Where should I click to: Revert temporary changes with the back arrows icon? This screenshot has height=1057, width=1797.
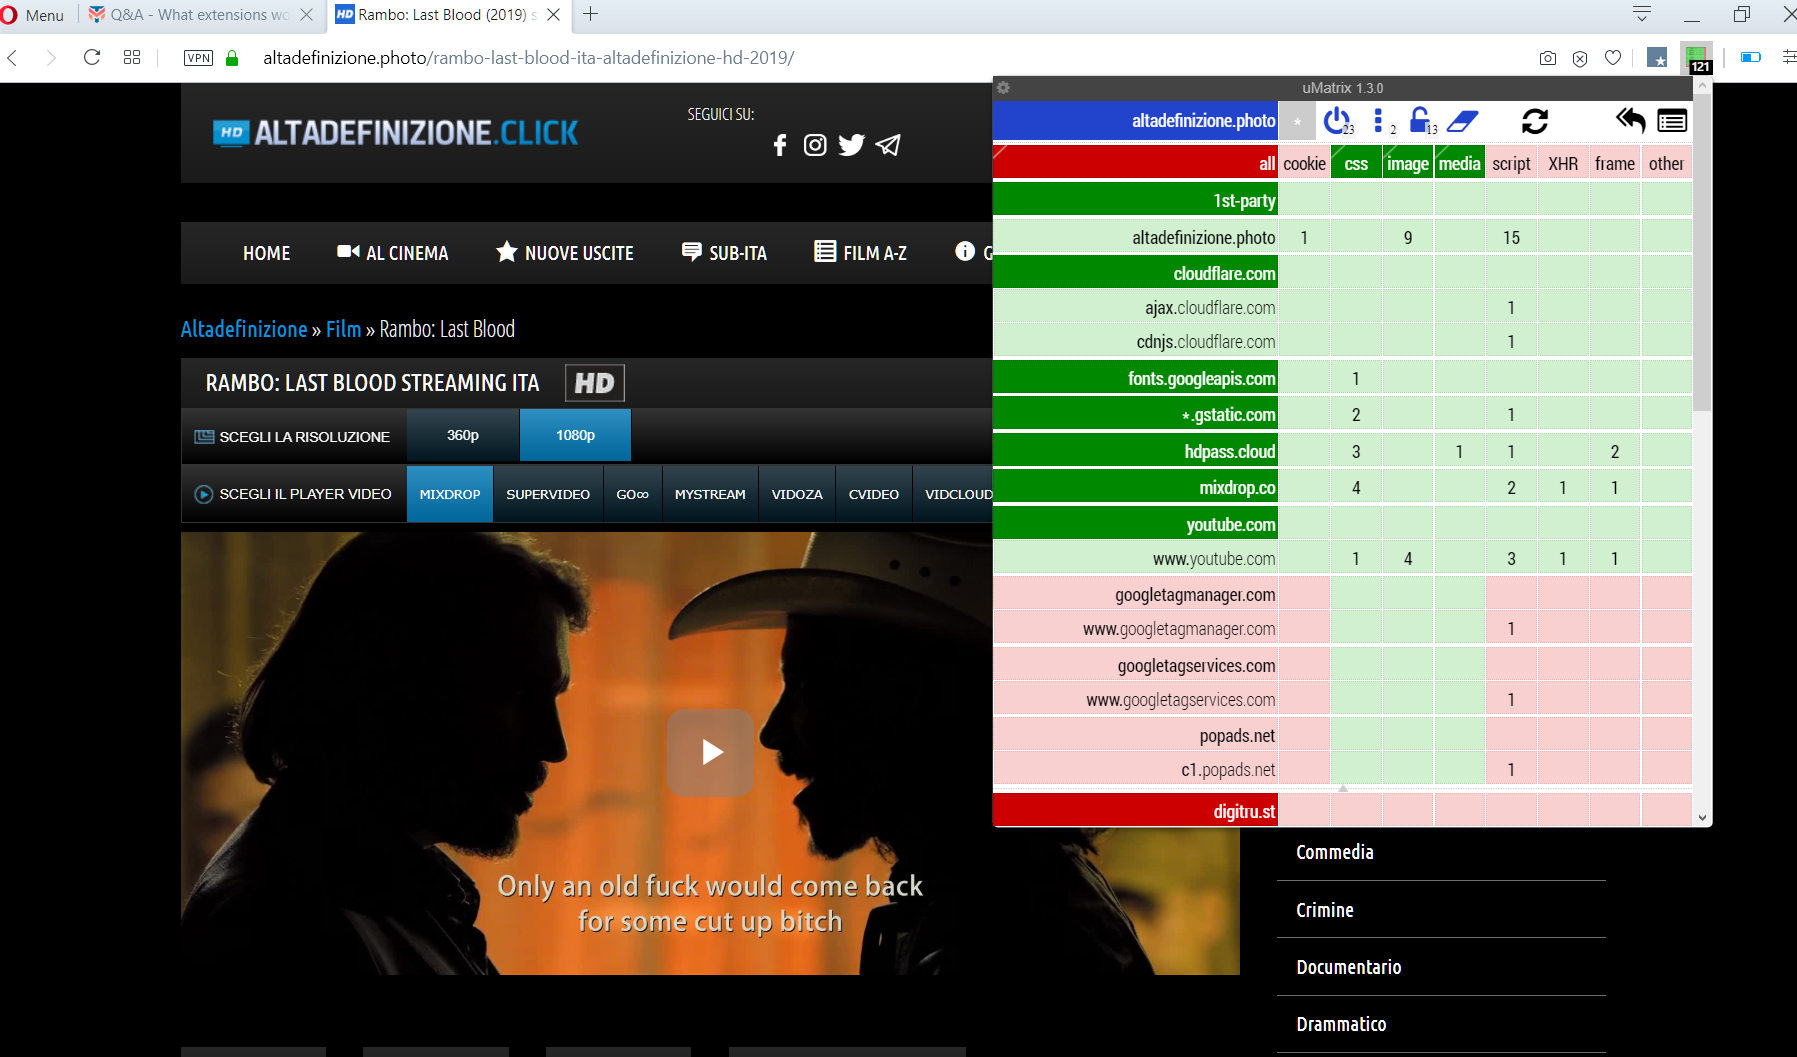tap(1630, 121)
